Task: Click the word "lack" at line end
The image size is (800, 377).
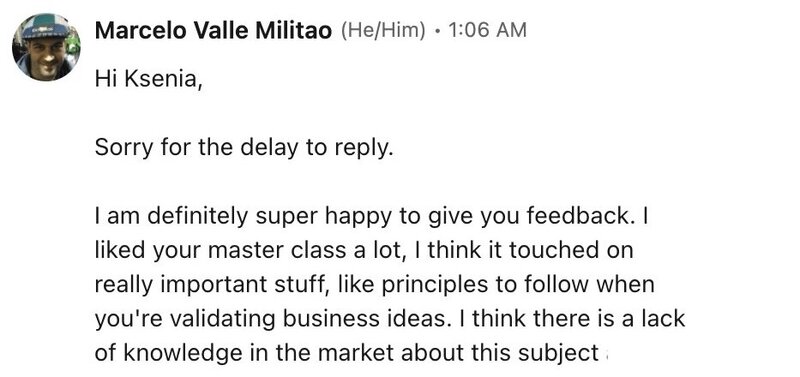Action: 663,319
